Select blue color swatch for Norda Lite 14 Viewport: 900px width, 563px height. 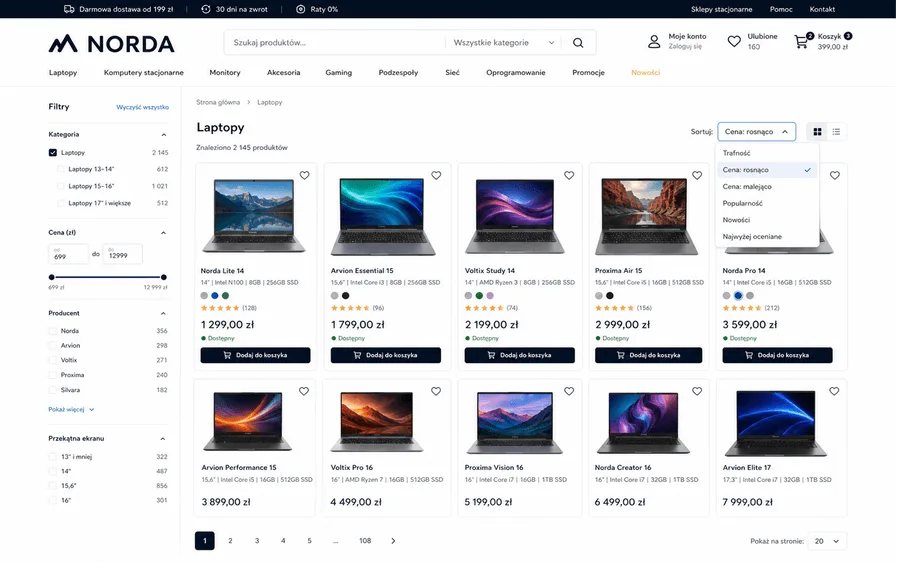(215, 296)
